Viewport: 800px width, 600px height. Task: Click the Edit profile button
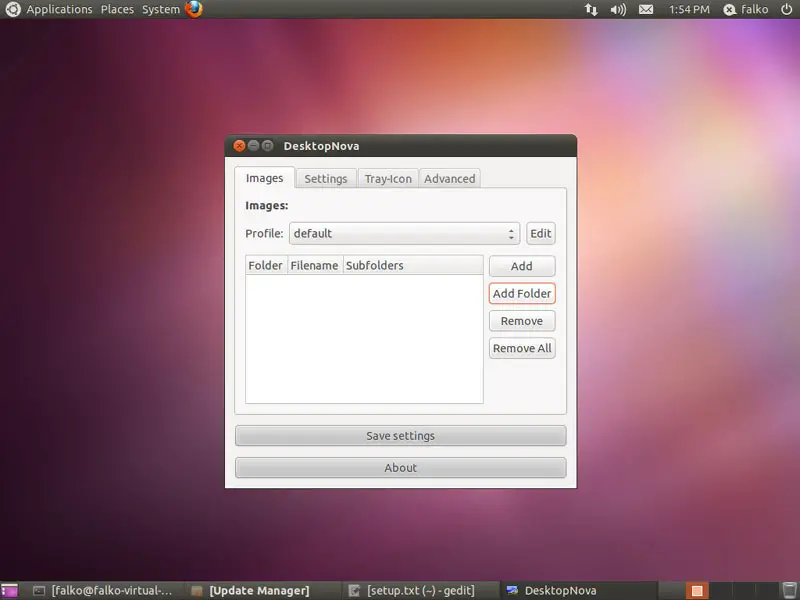tap(541, 234)
